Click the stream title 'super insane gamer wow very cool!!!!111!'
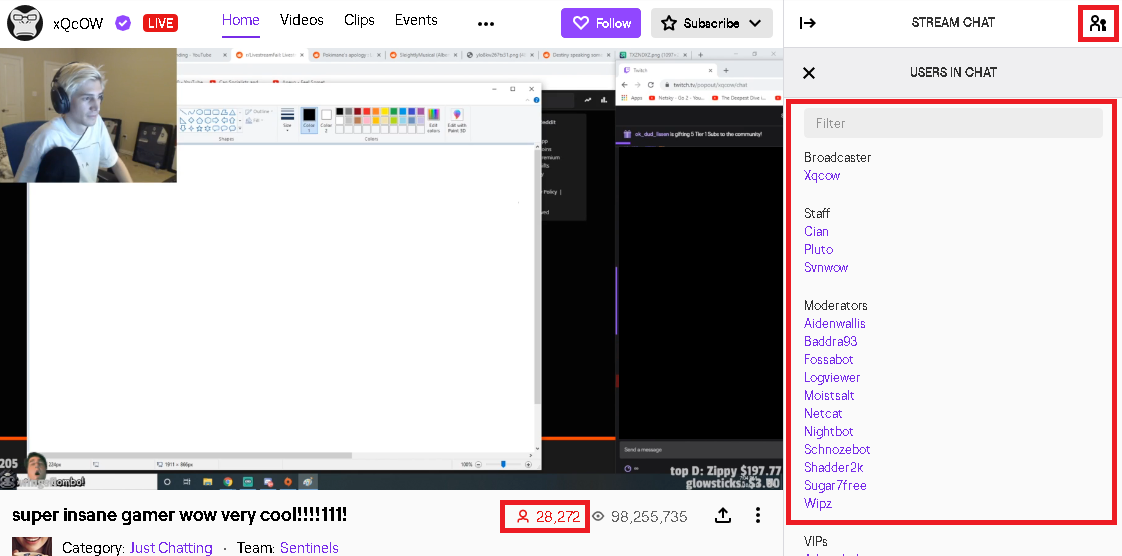This screenshot has height=556, width=1122. tap(180, 514)
